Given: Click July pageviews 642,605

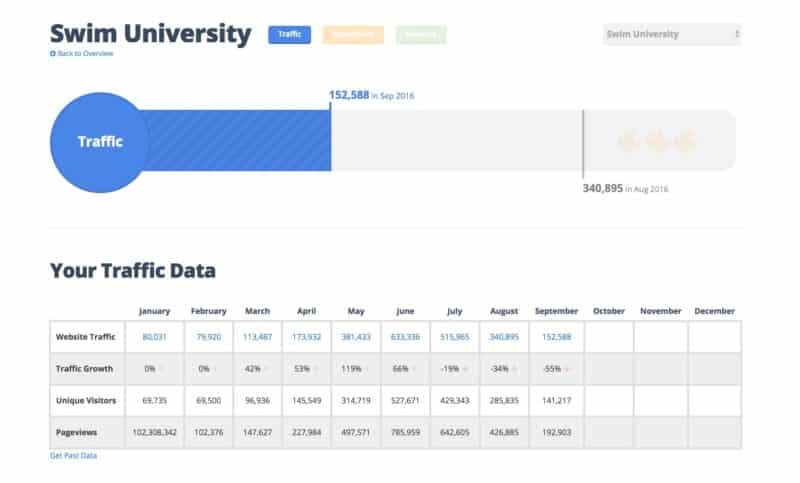Looking at the screenshot, I should click(455, 432).
